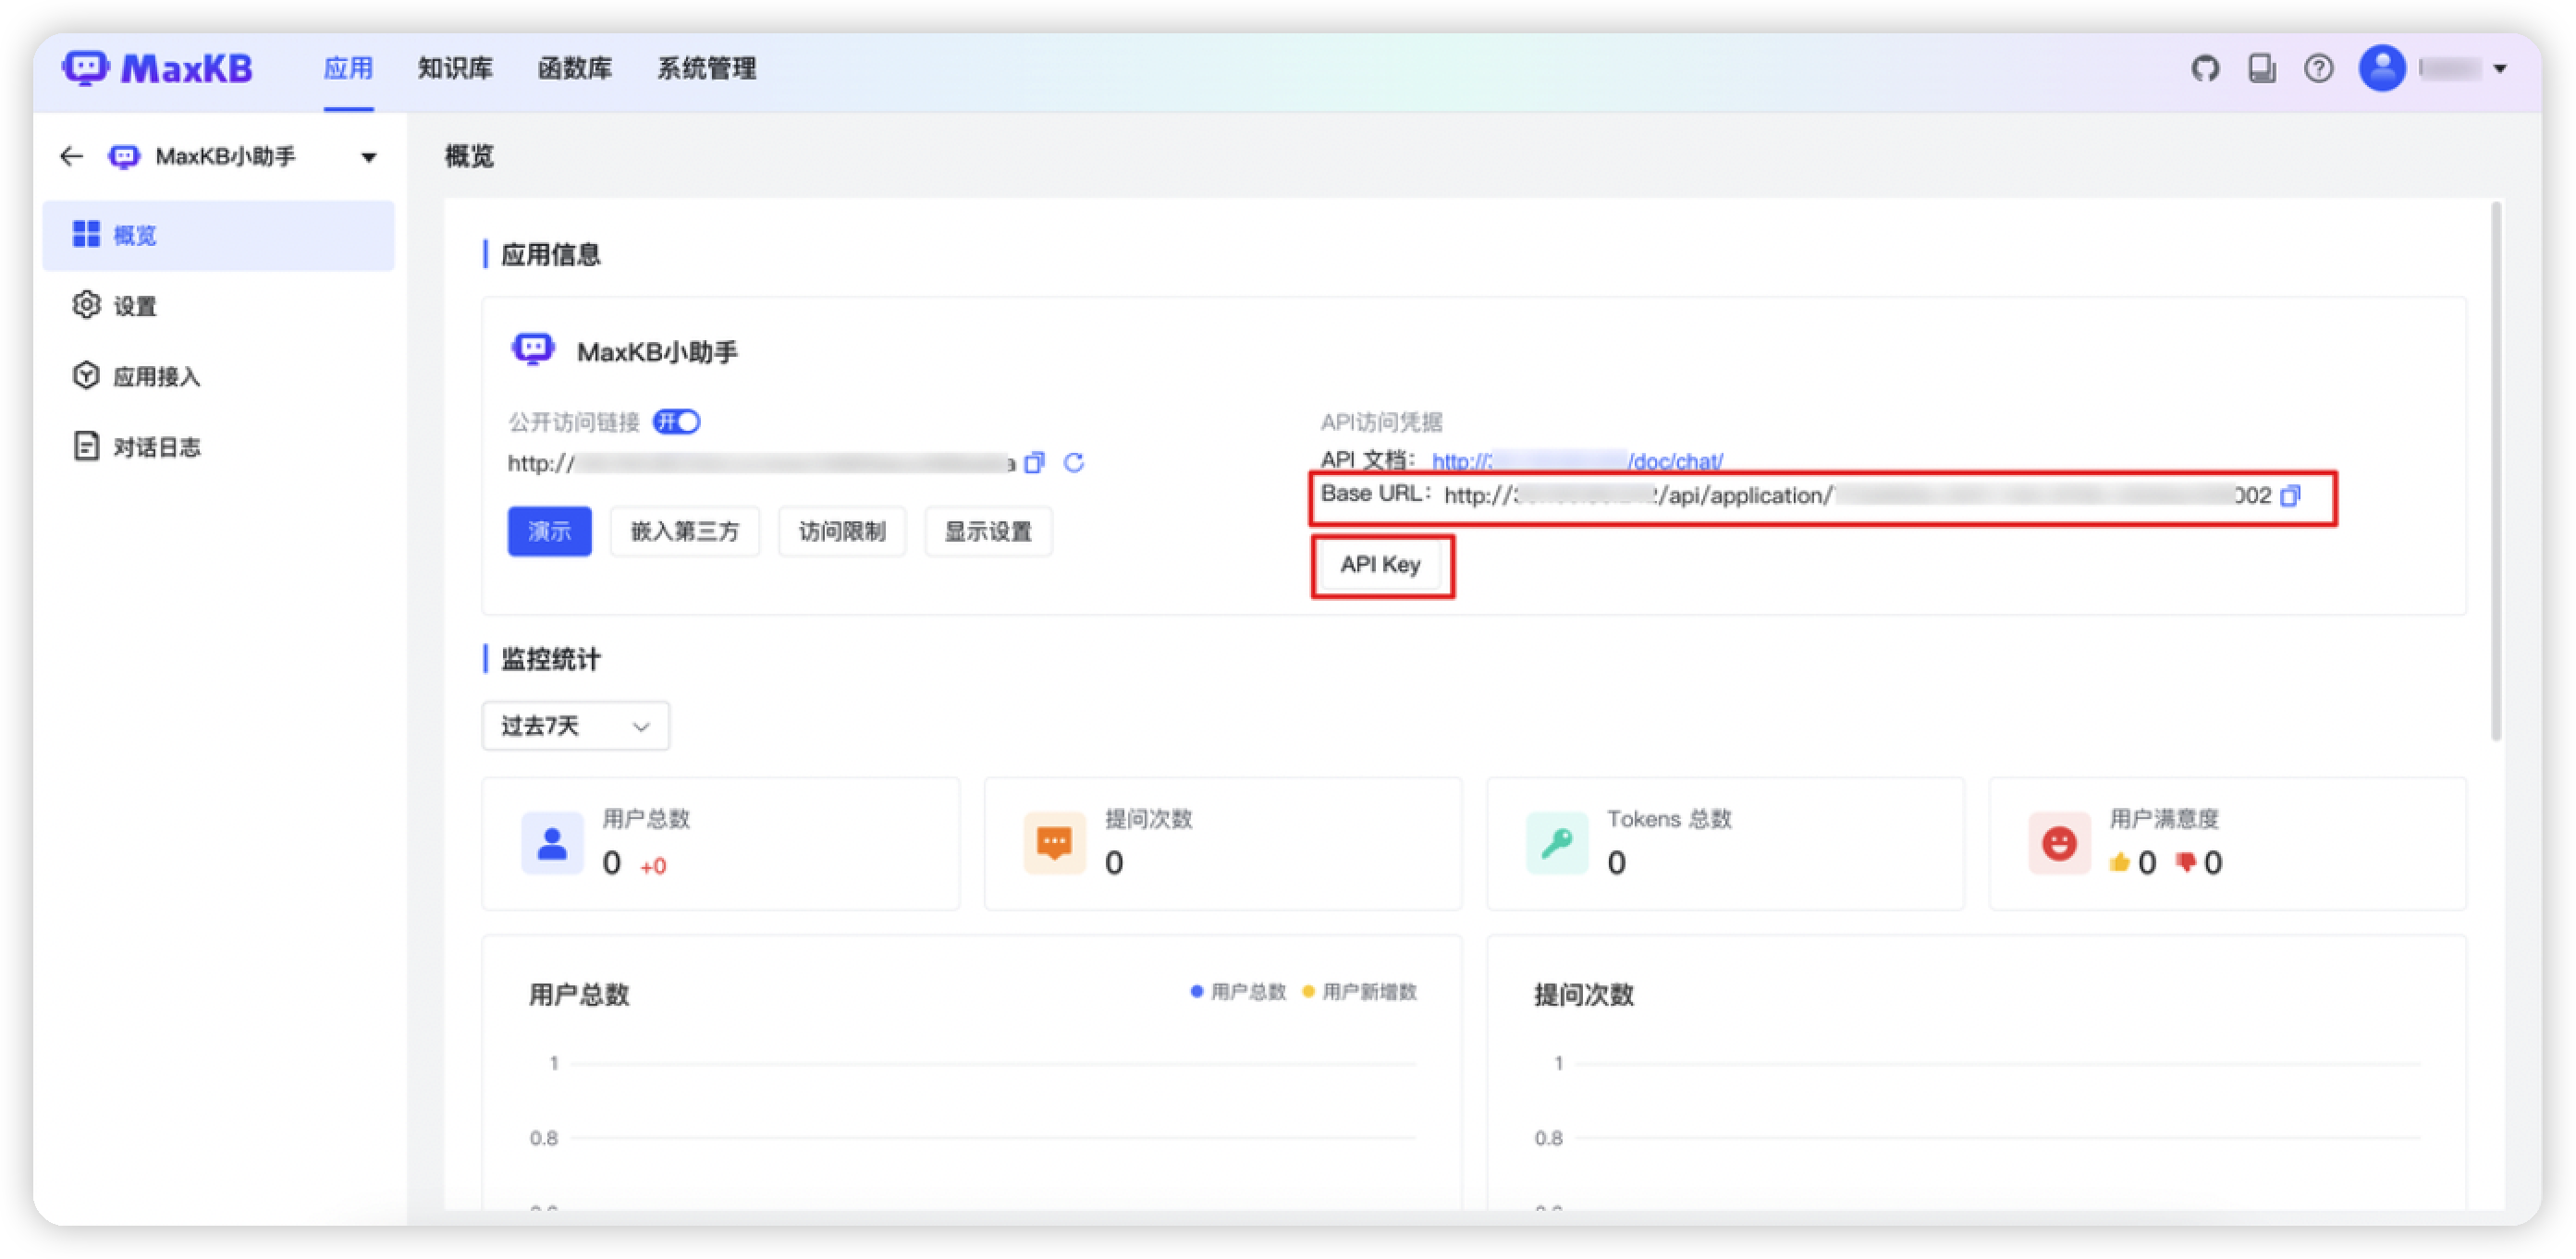The height and width of the screenshot is (1259, 2576).
Task: Switch to the 应用 tab
Action: coord(348,68)
